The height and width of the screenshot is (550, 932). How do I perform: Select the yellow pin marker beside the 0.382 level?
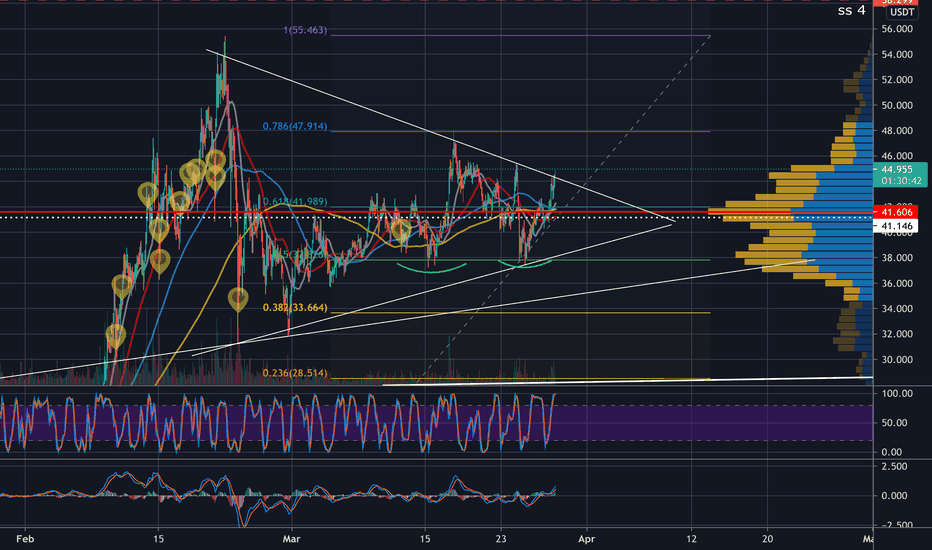pyautogui.click(x=238, y=299)
